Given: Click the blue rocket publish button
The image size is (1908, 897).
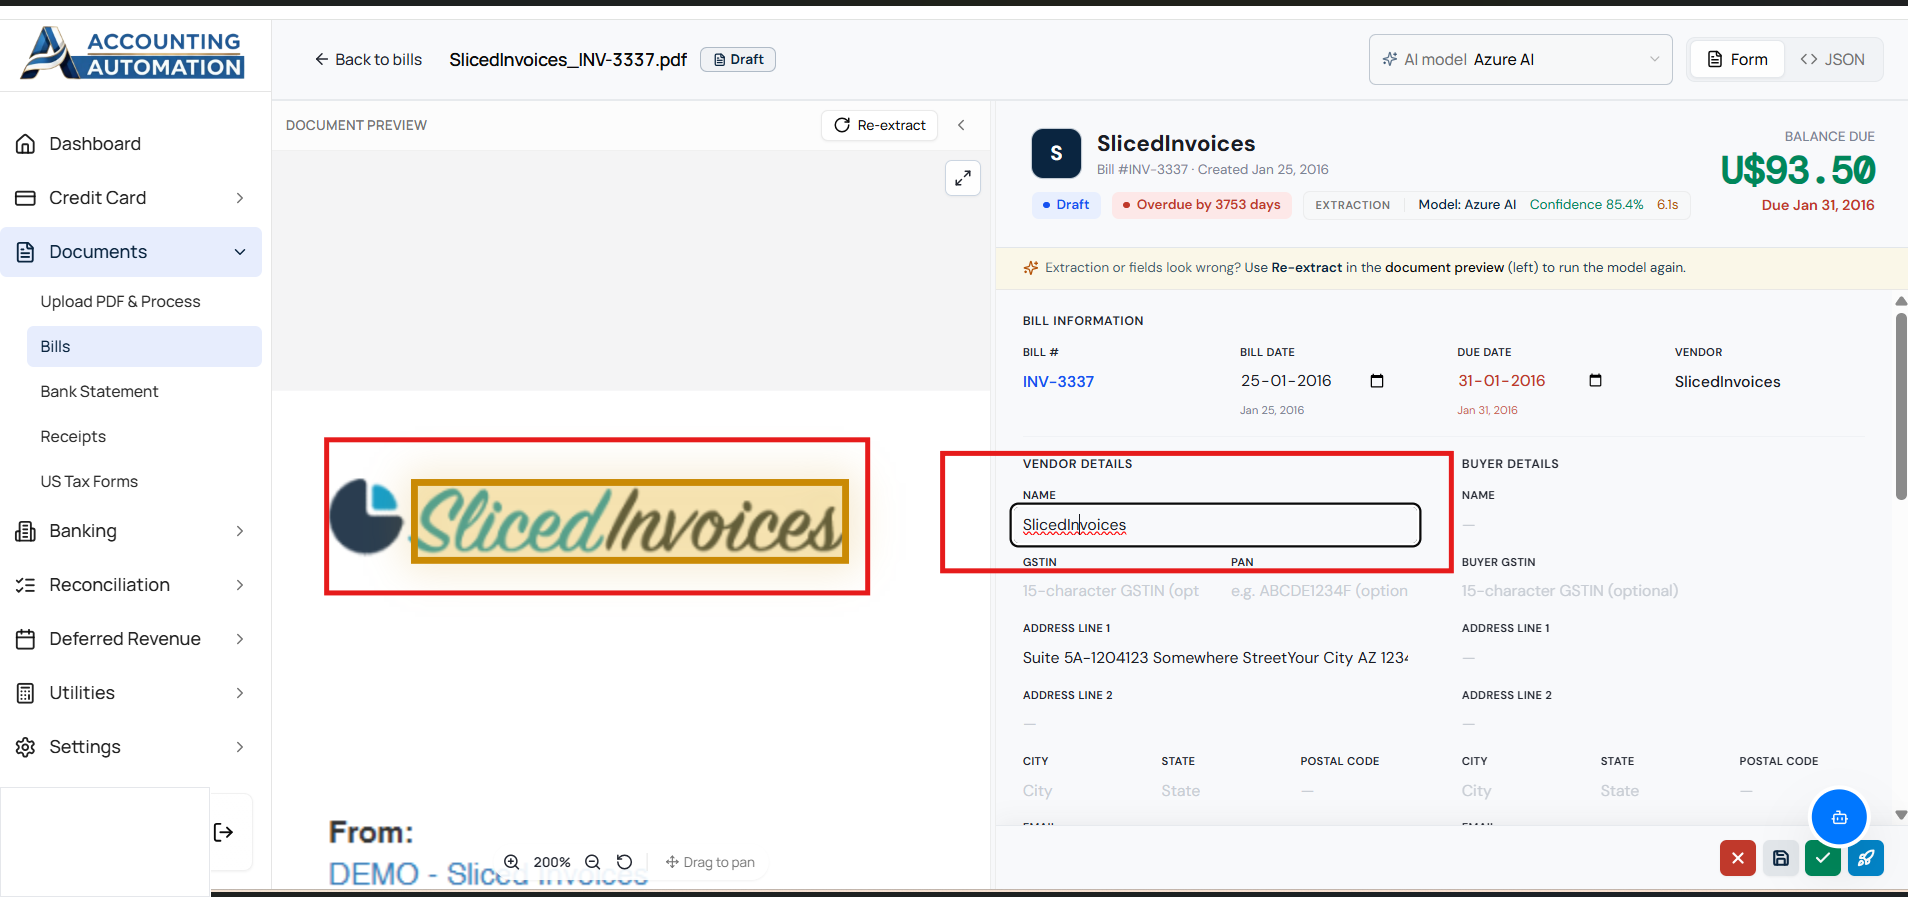Looking at the screenshot, I should pos(1866,858).
